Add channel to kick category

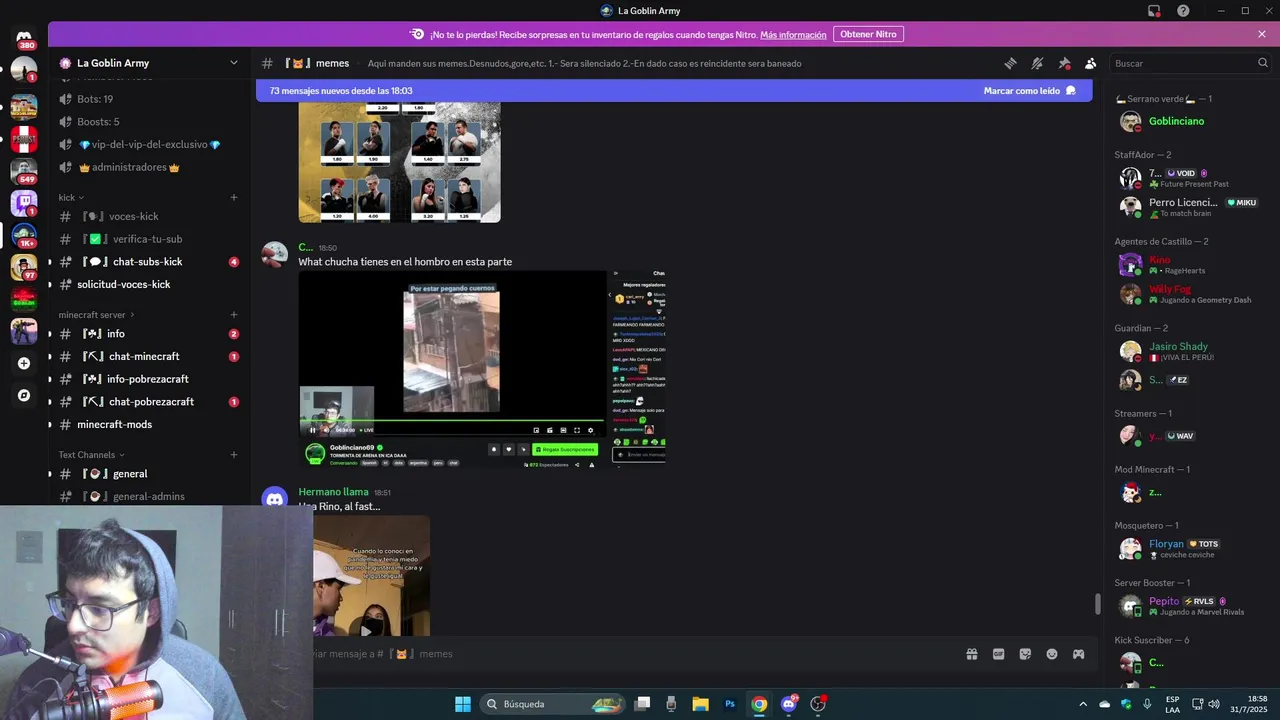[x=234, y=197]
